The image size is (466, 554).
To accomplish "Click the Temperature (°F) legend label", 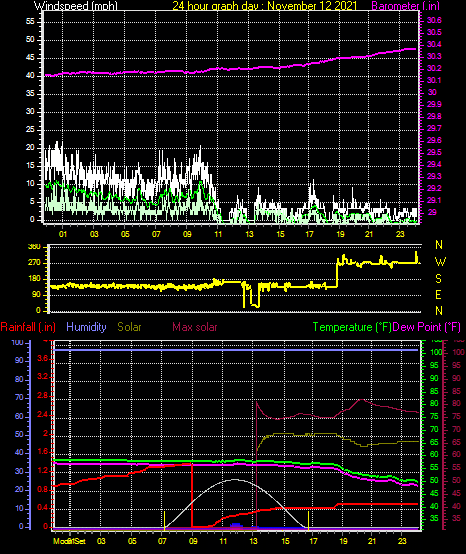I will pos(352,327).
